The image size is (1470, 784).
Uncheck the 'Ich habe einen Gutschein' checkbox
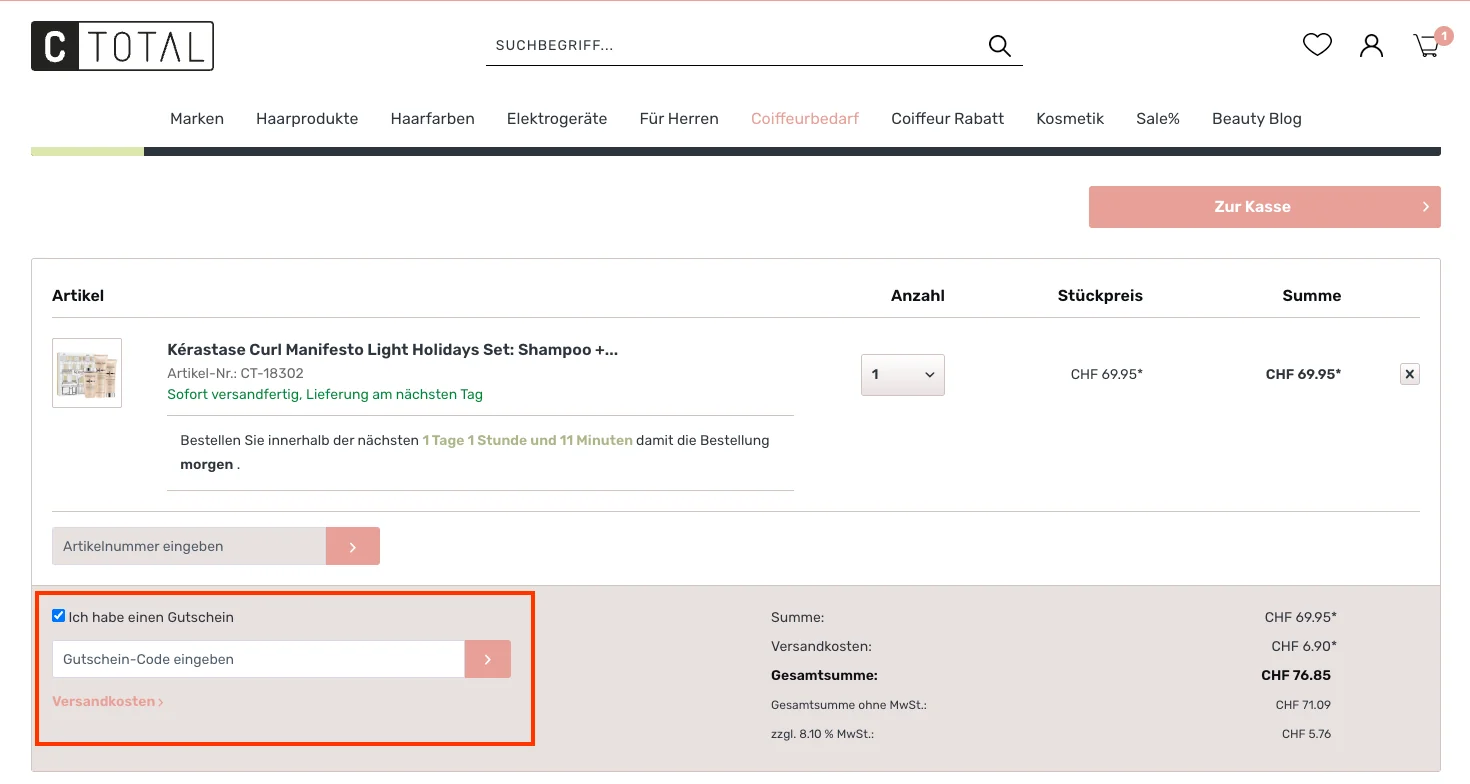58,615
